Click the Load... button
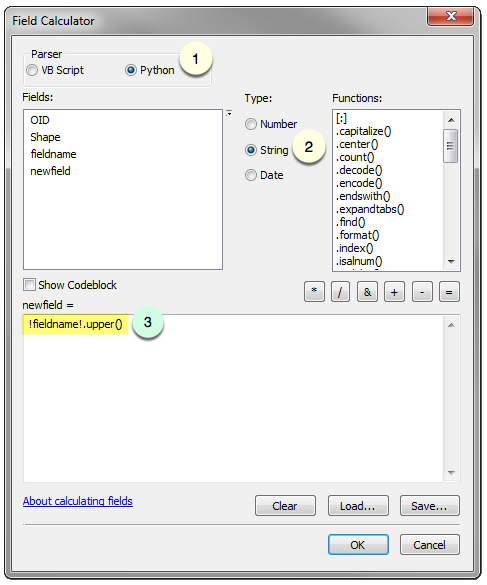Screen dimensions: 487x585 point(358,506)
